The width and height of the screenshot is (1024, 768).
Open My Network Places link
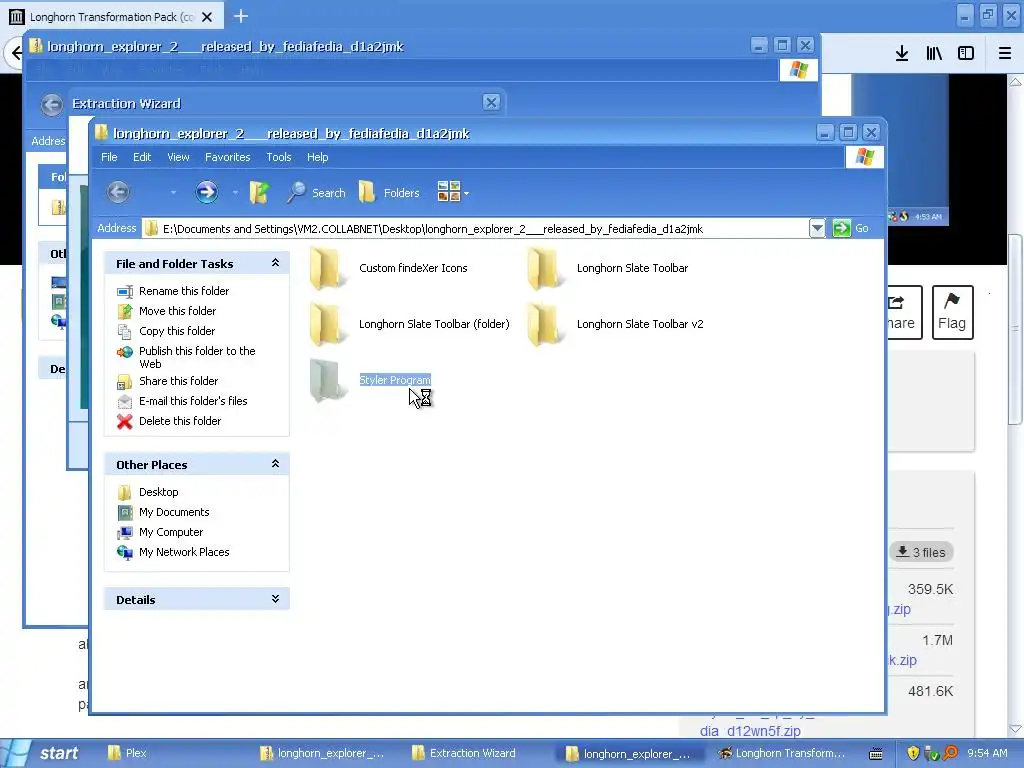184,552
